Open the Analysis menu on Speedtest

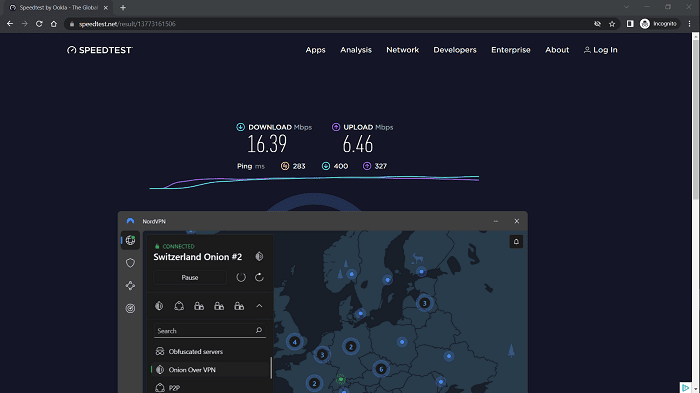[x=356, y=50]
